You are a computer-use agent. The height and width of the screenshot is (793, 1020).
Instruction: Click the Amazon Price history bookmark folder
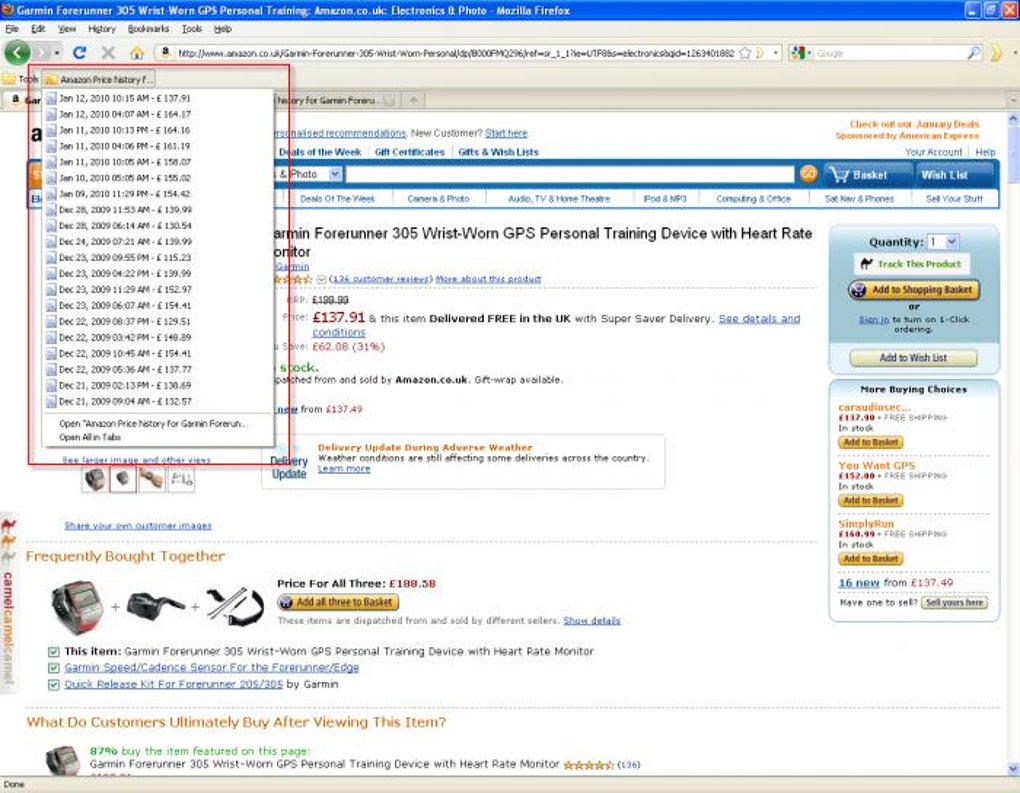pyautogui.click(x=99, y=79)
